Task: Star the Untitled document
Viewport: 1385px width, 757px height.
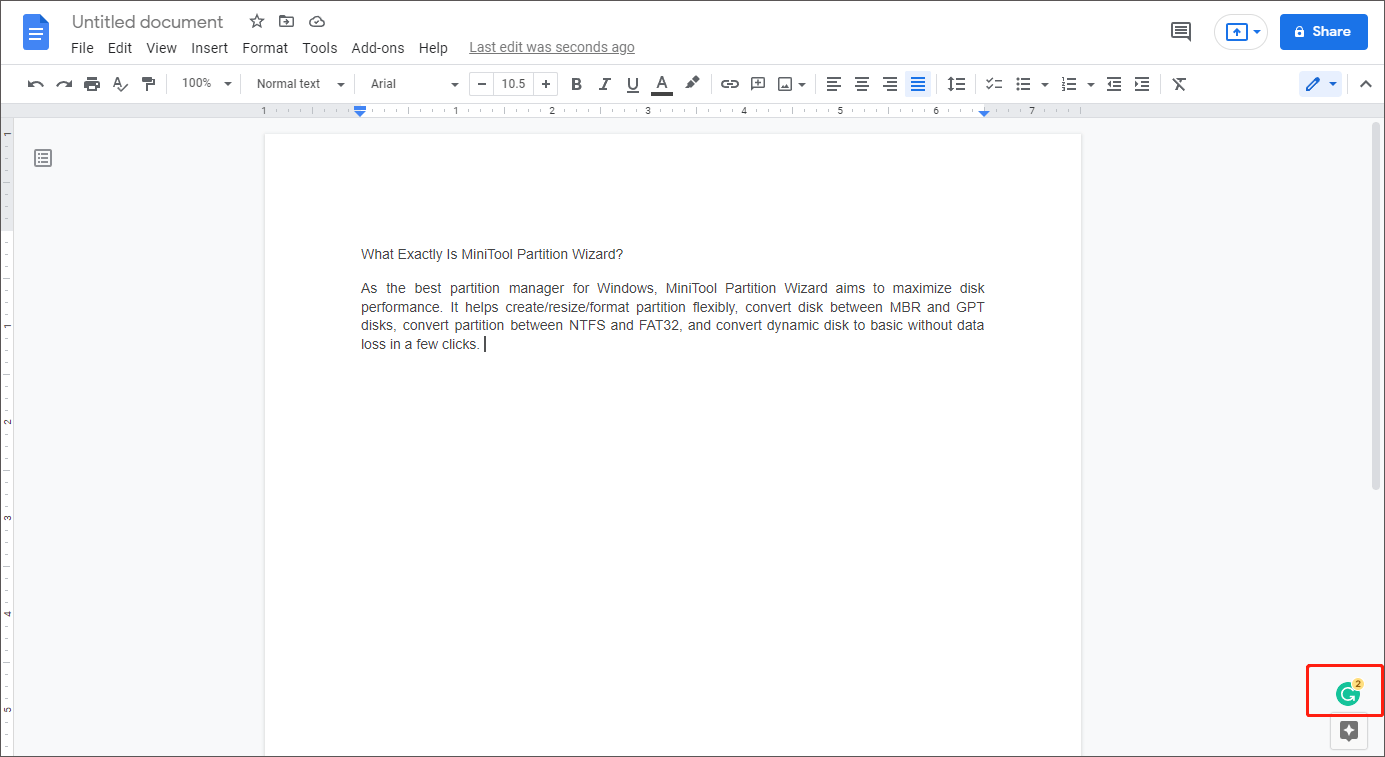Action: 257,22
